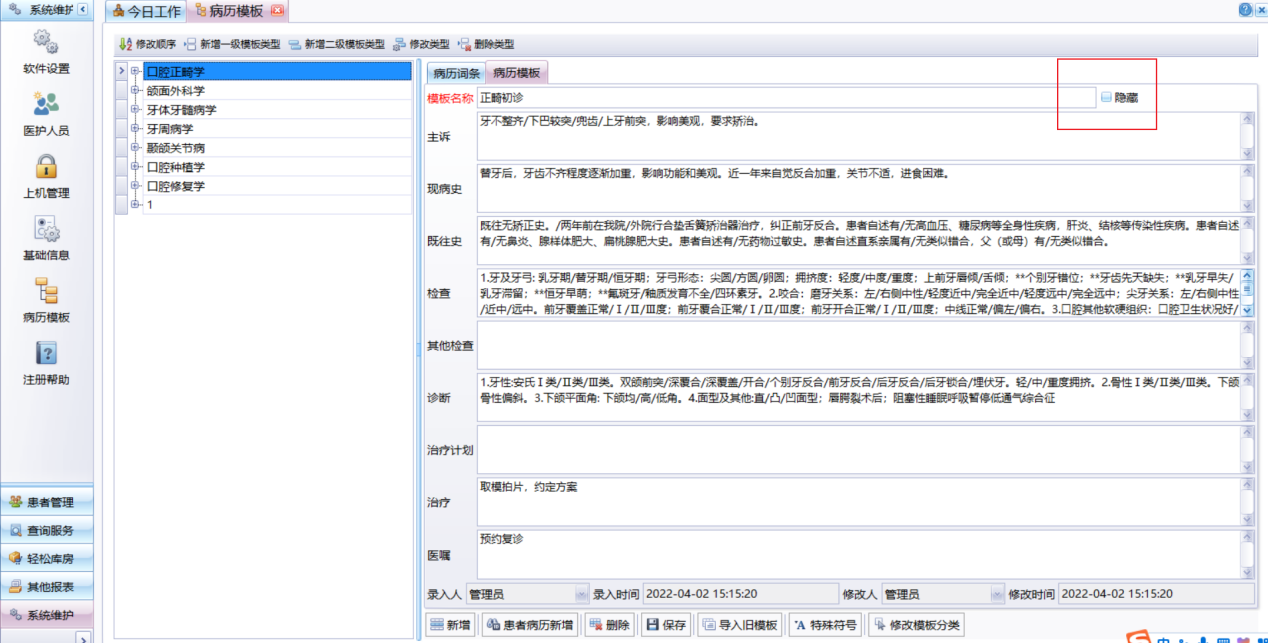This screenshot has width=1268, height=643.
Task: Expand 牙体牙髓病学 tree node
Action: tap(136, 109)
